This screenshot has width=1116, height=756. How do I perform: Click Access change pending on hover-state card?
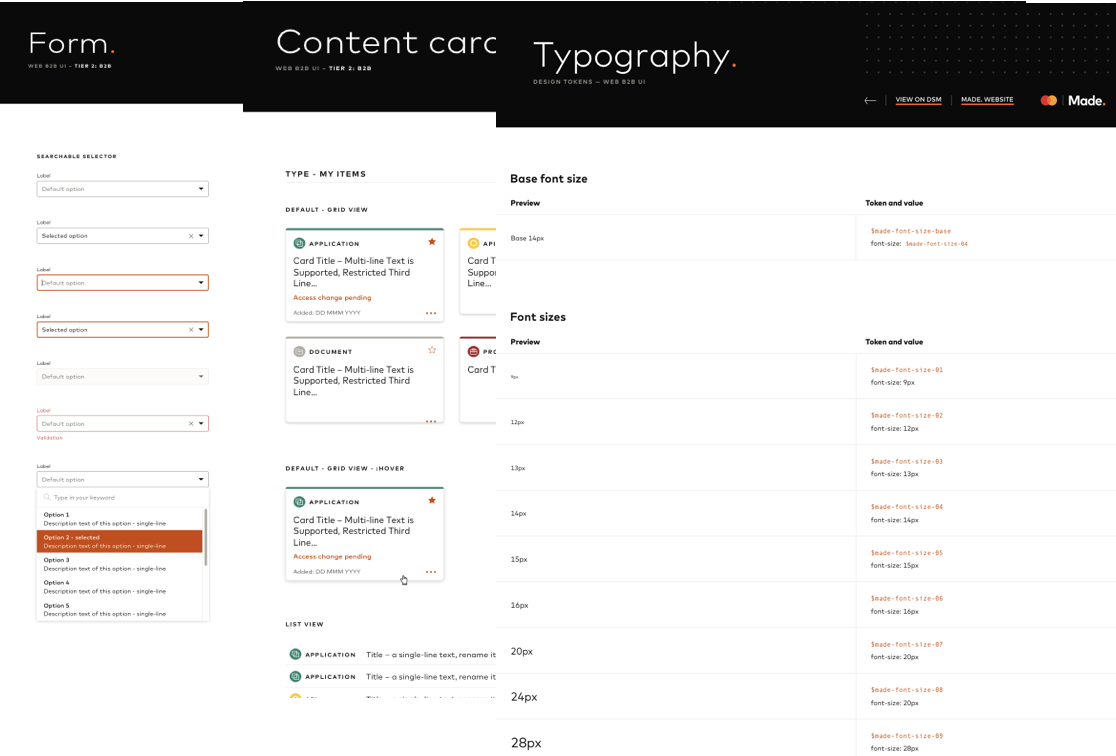(332, 557)
